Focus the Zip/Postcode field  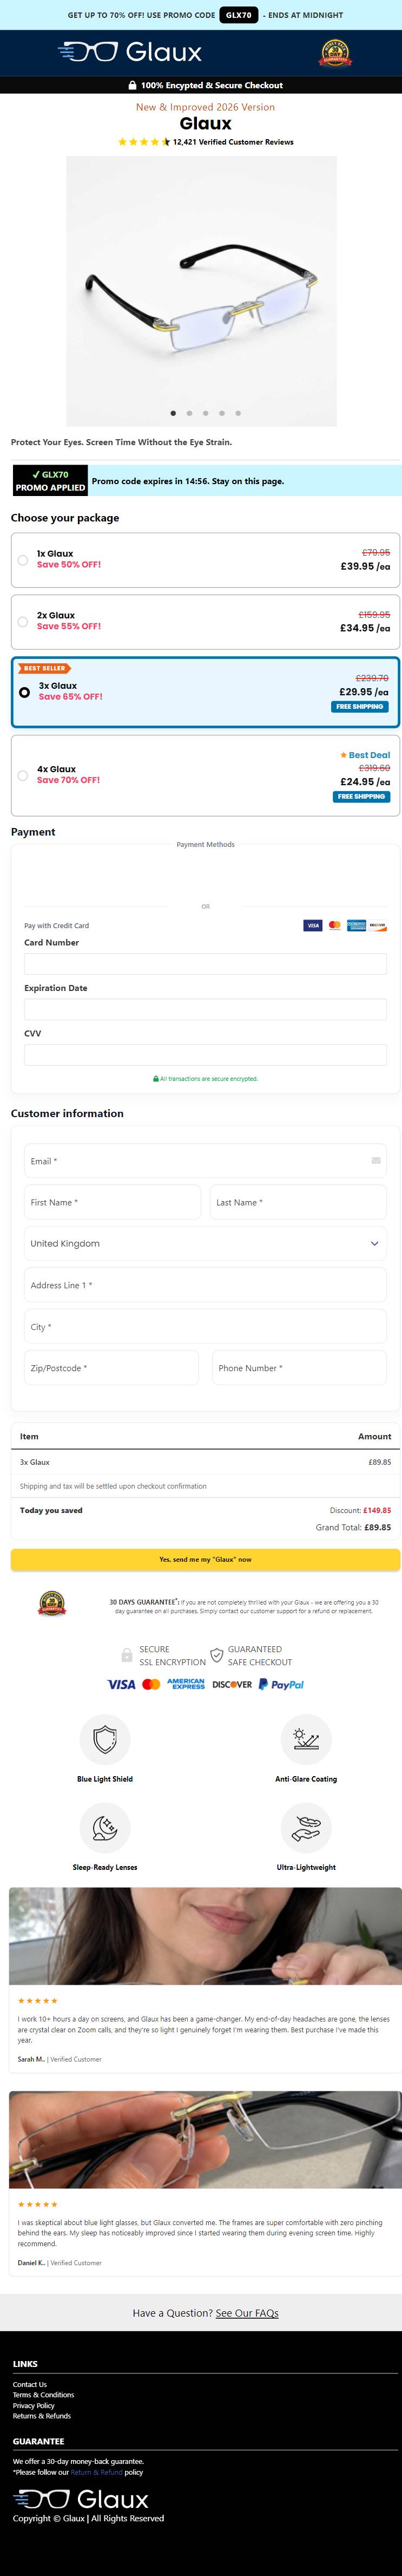pyautogui.click(x=111, y=1368)
